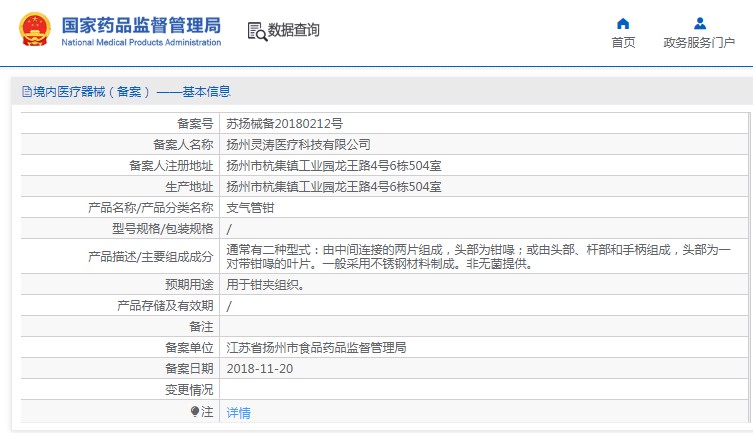Click the slash value in 型号规格 row

click(x=229, y=229)
